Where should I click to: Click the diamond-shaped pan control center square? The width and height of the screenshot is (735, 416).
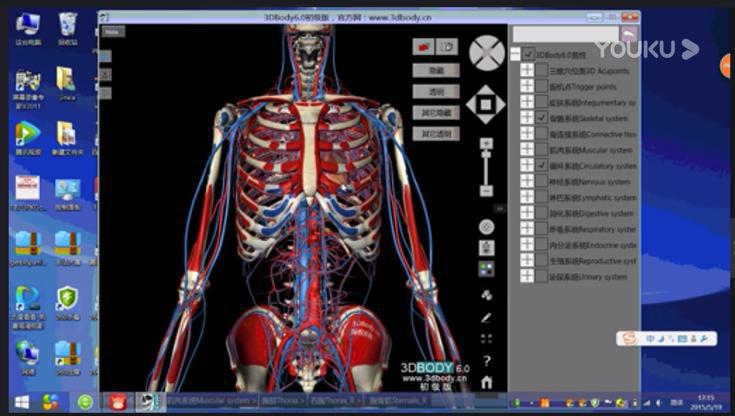click(486, 104)
